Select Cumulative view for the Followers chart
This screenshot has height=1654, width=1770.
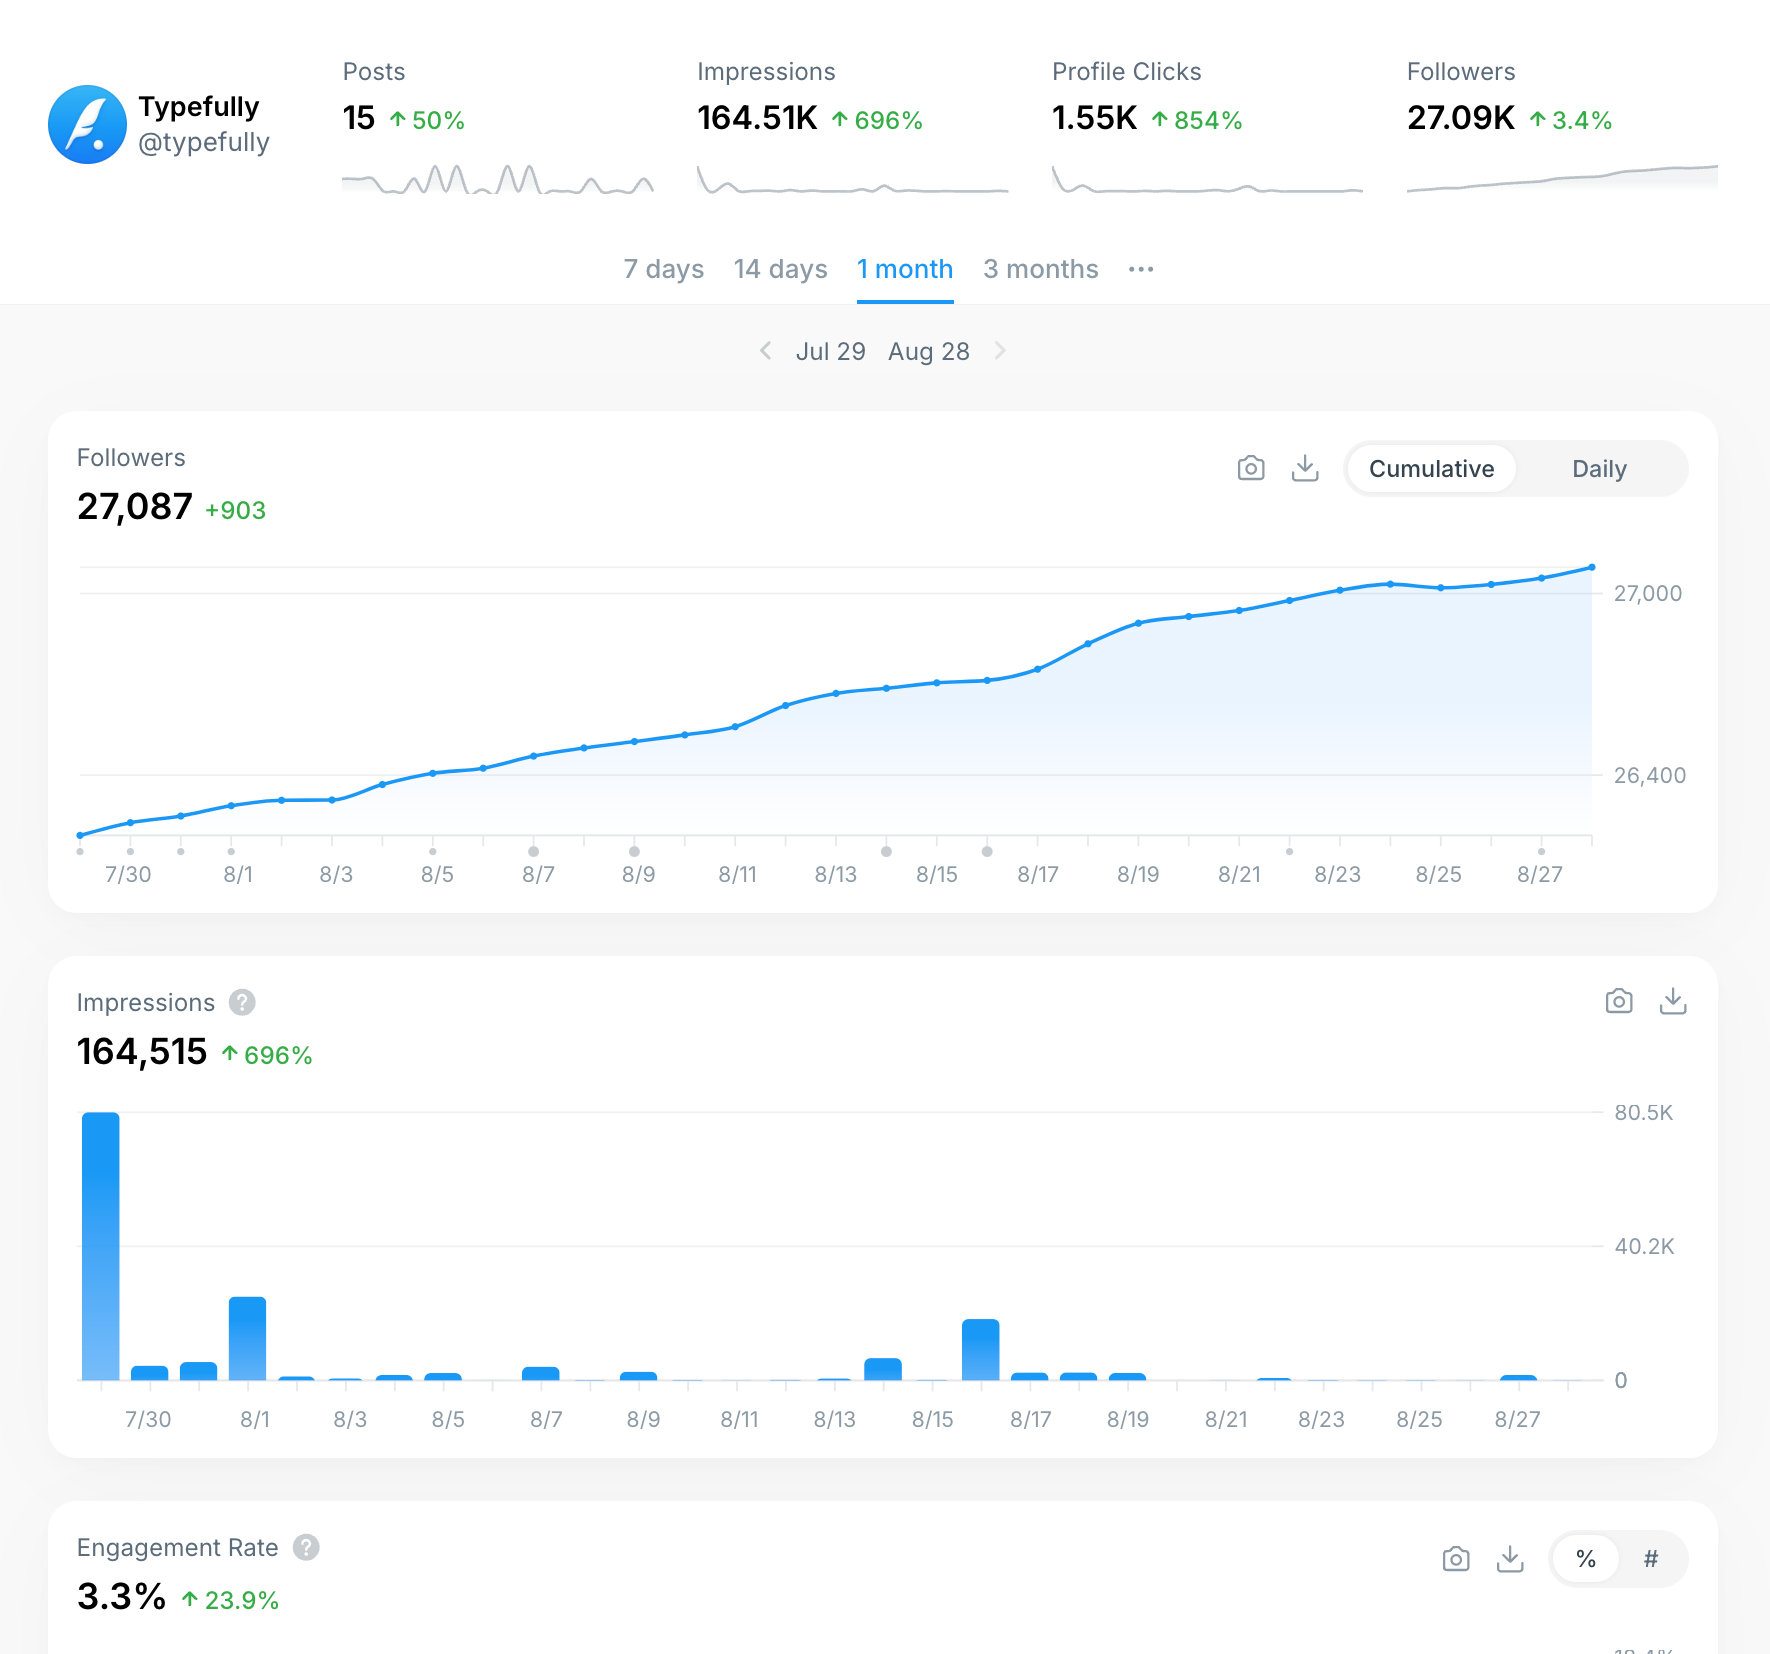pos(1431,468)
